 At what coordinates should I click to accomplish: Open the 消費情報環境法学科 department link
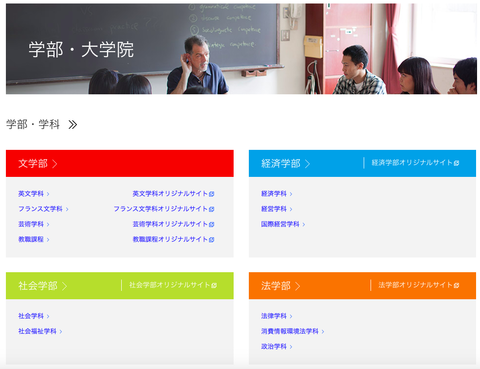pos(290,331)
